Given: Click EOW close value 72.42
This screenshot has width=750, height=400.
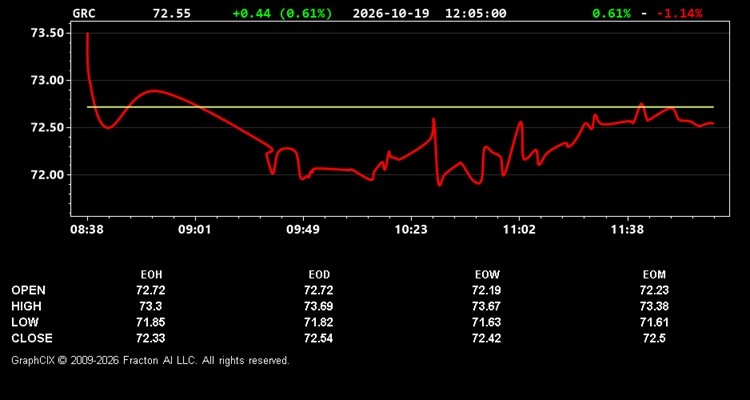Looking at the screenshot, I should pyautogui.click(x=486, y=338).
